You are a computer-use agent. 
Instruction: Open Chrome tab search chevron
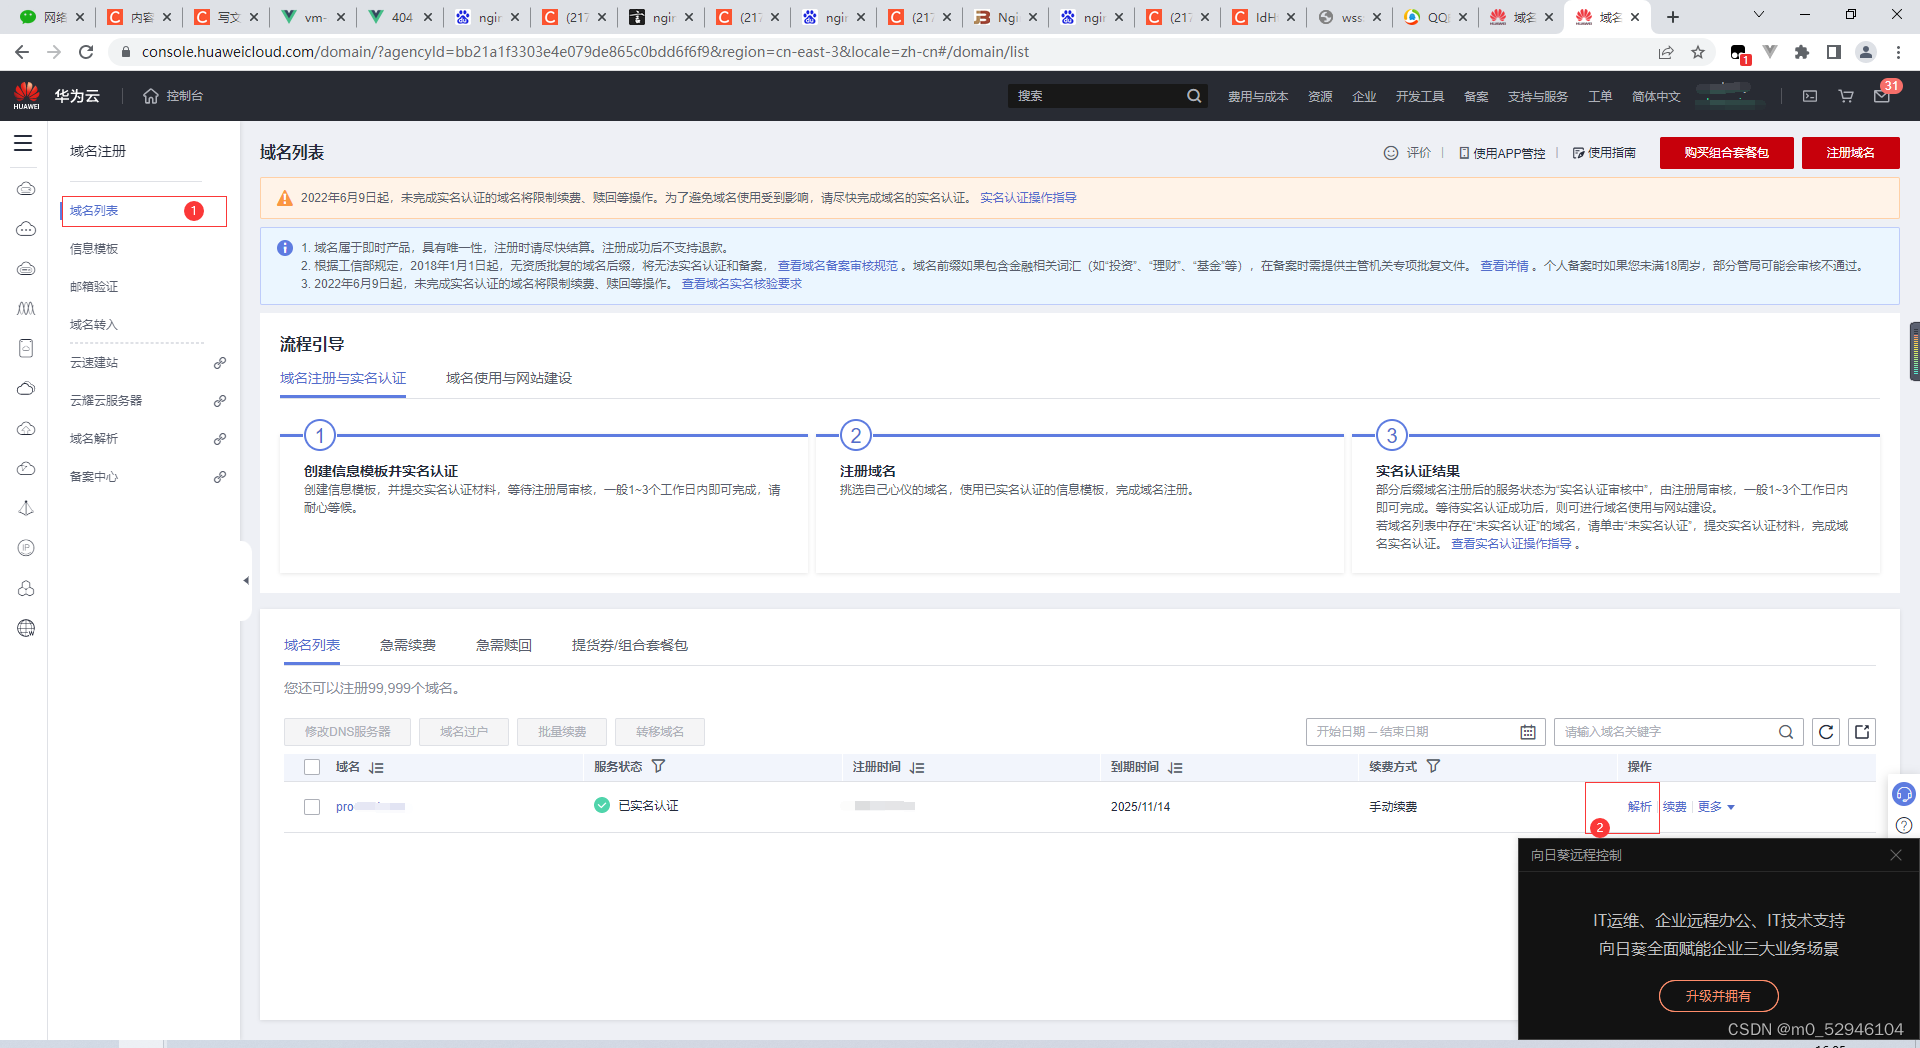point(1759,15)
